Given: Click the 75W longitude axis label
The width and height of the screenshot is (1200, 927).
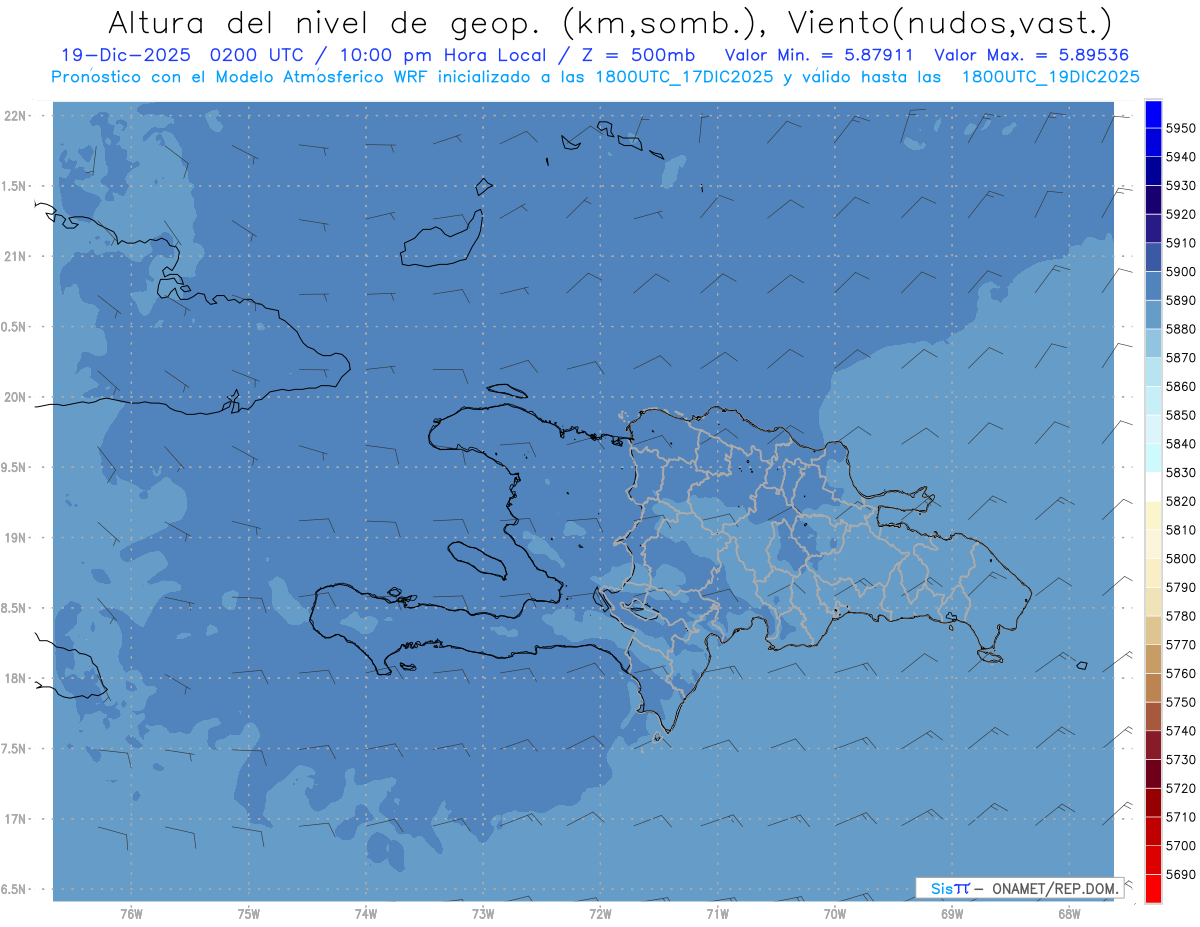Looking at the screenshot, I should [x=248, y=913].
